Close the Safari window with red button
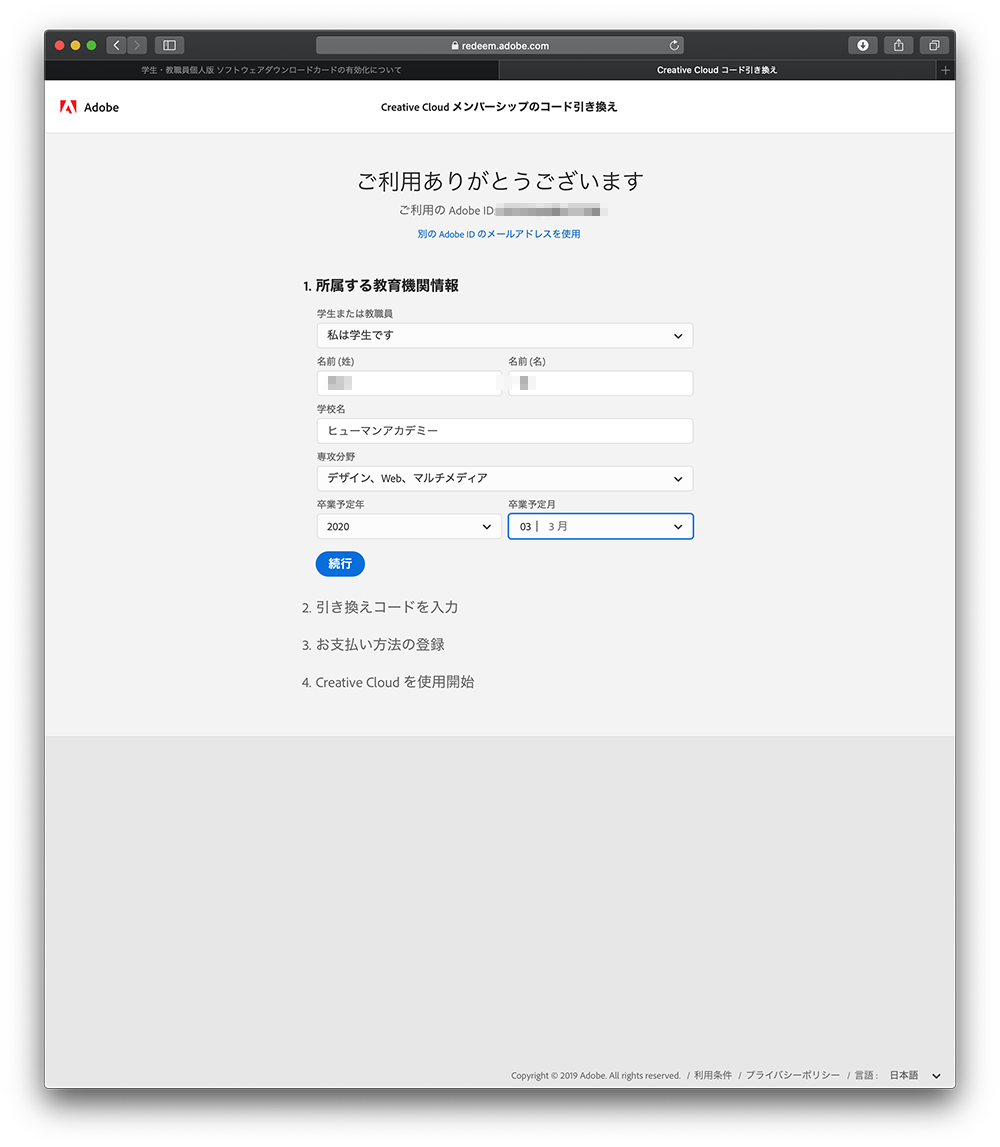This screenshot has width=1000, height=1147. (x=60, y=45)
